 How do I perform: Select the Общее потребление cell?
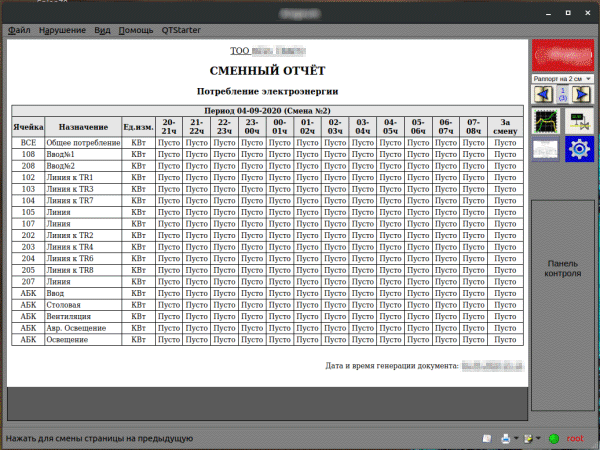point(83,143)
